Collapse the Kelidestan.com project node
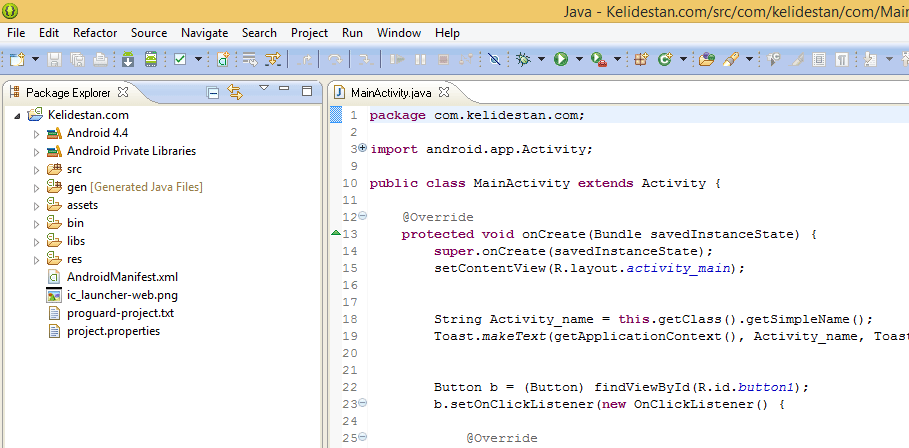This screenshot has width=909, height=448. (17, 116)
